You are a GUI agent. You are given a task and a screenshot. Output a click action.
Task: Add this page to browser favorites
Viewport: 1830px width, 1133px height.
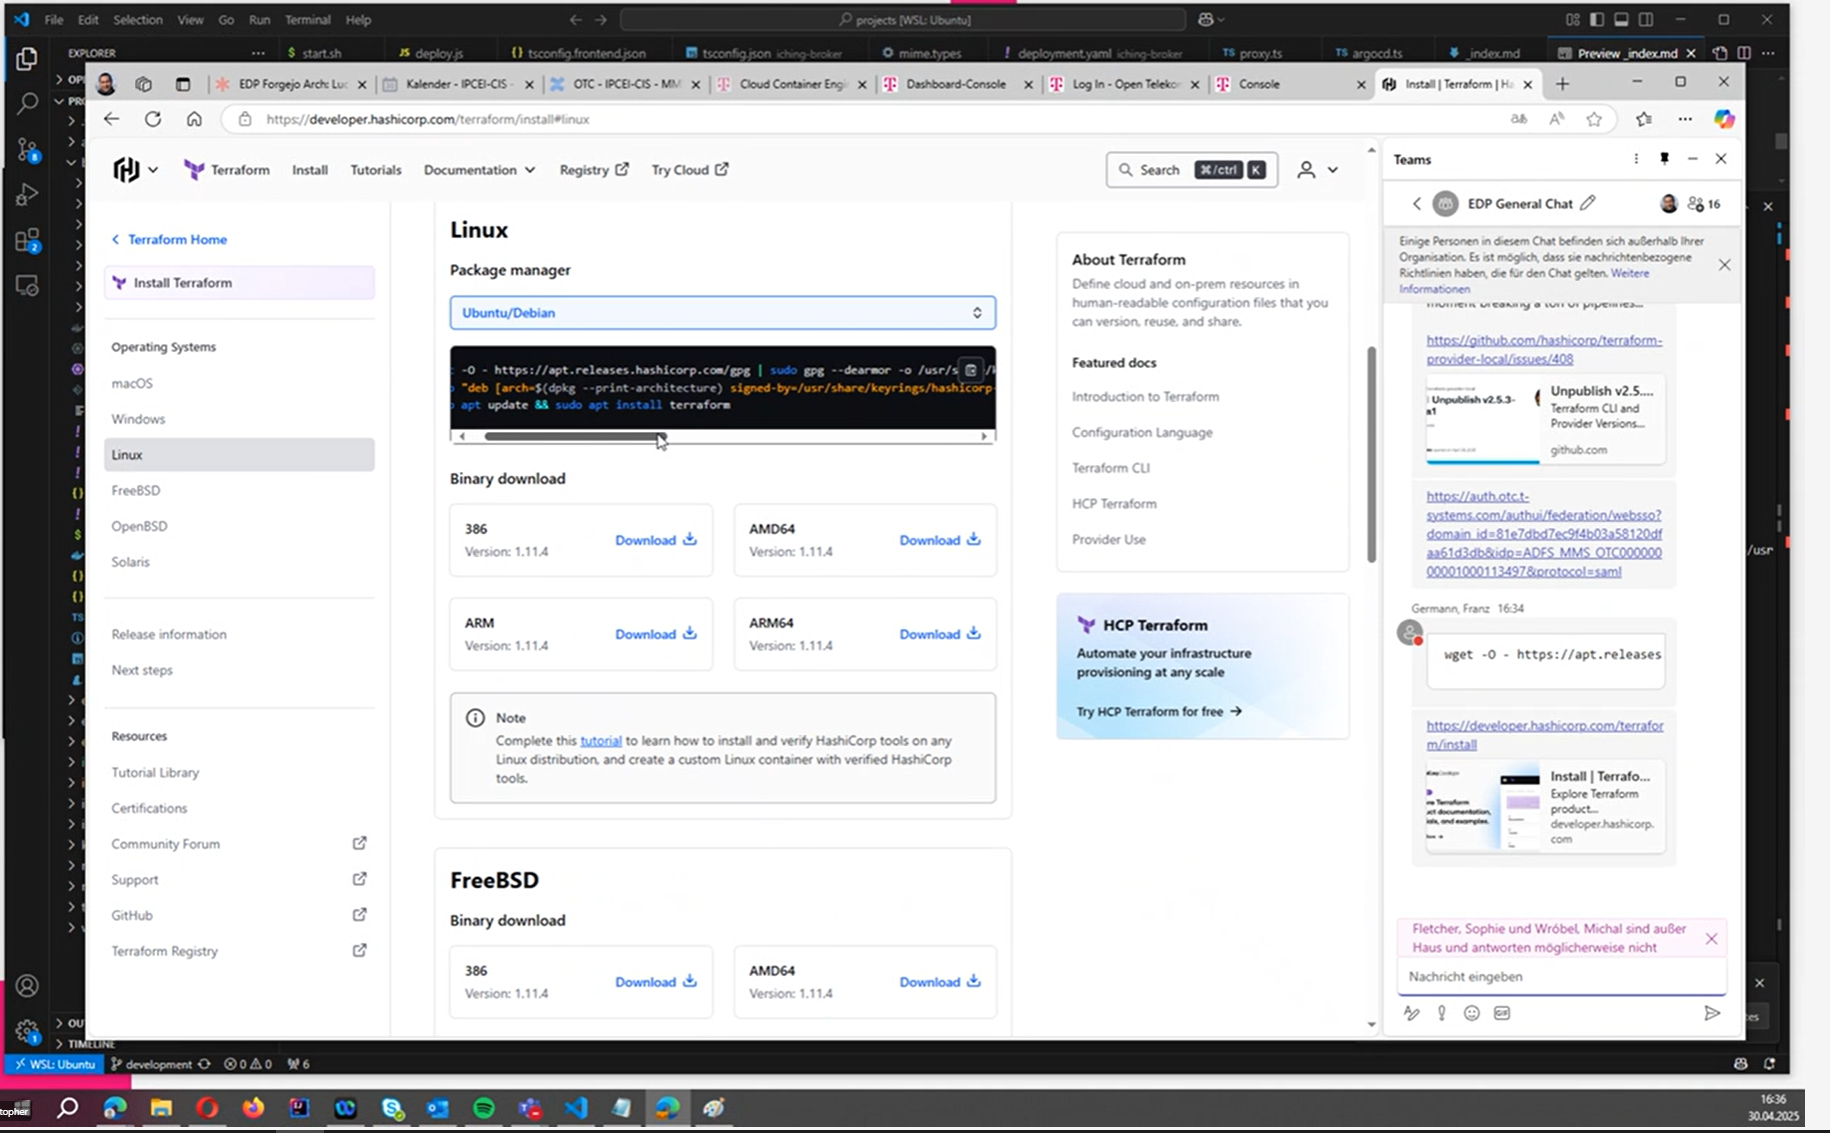tap(1594, 119)
